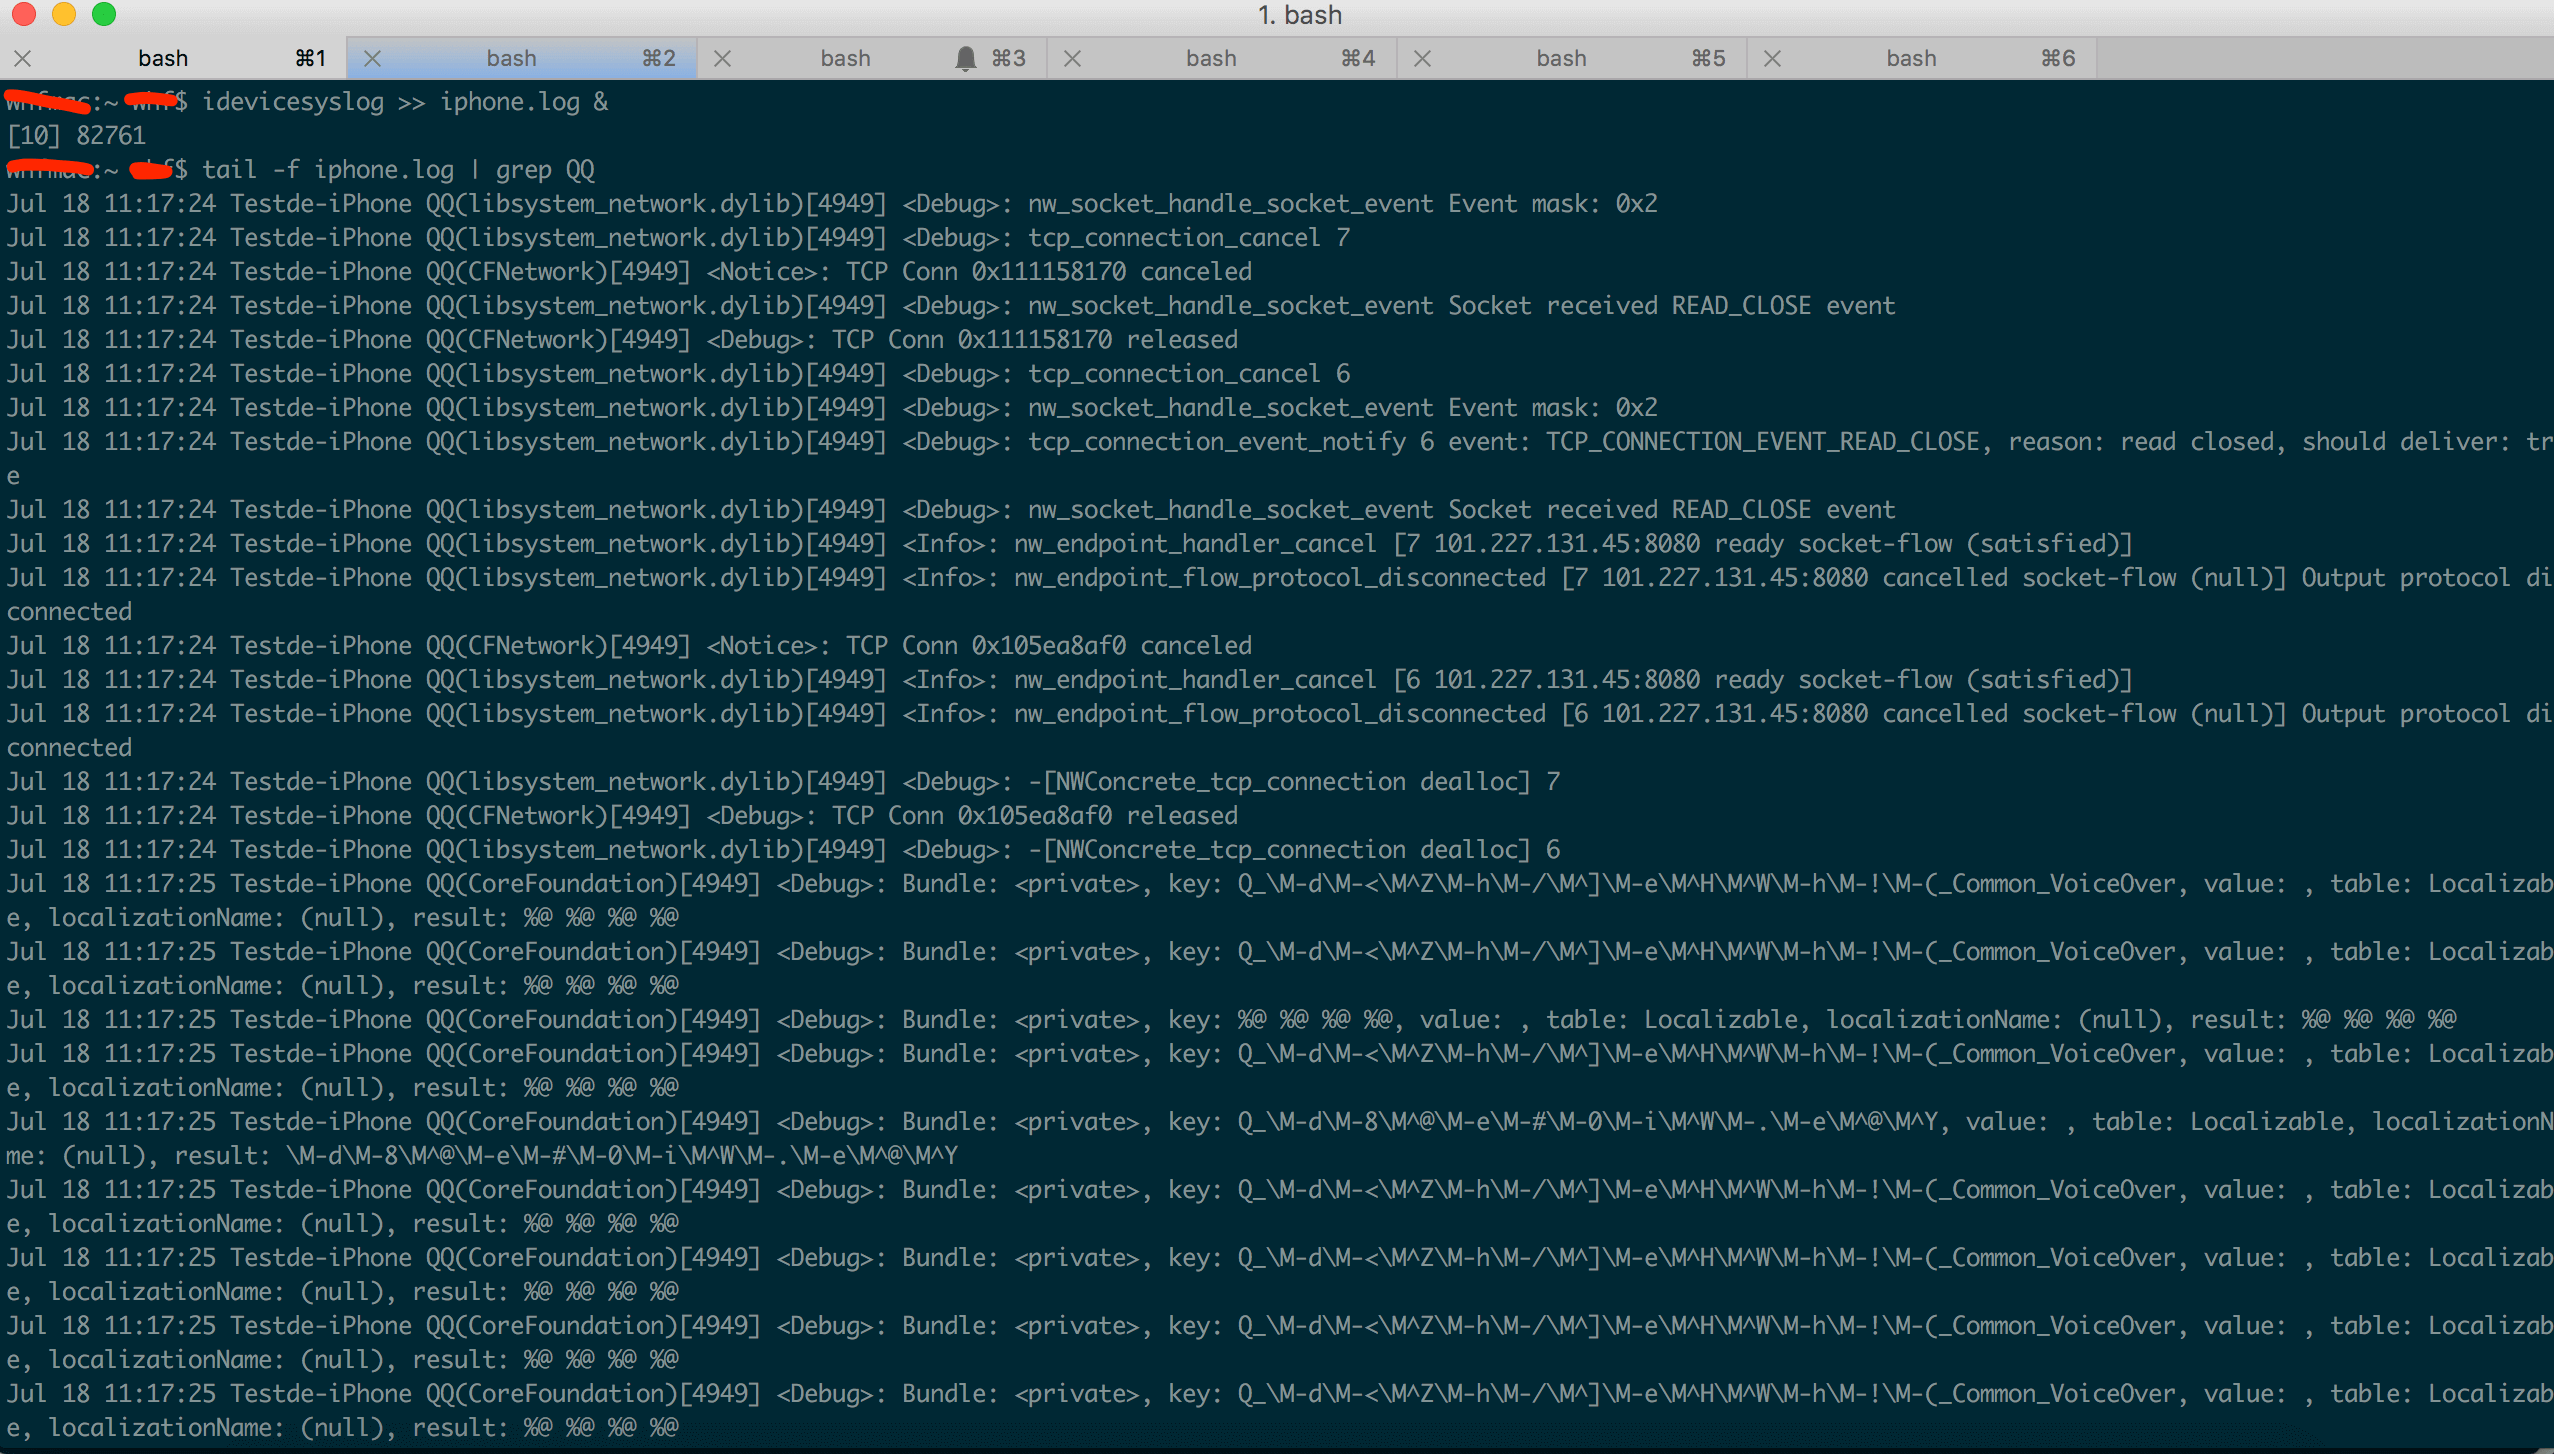
Task: Click the 'tail -f iphone.log | grep QQ' command line
Action: point(398,170)
